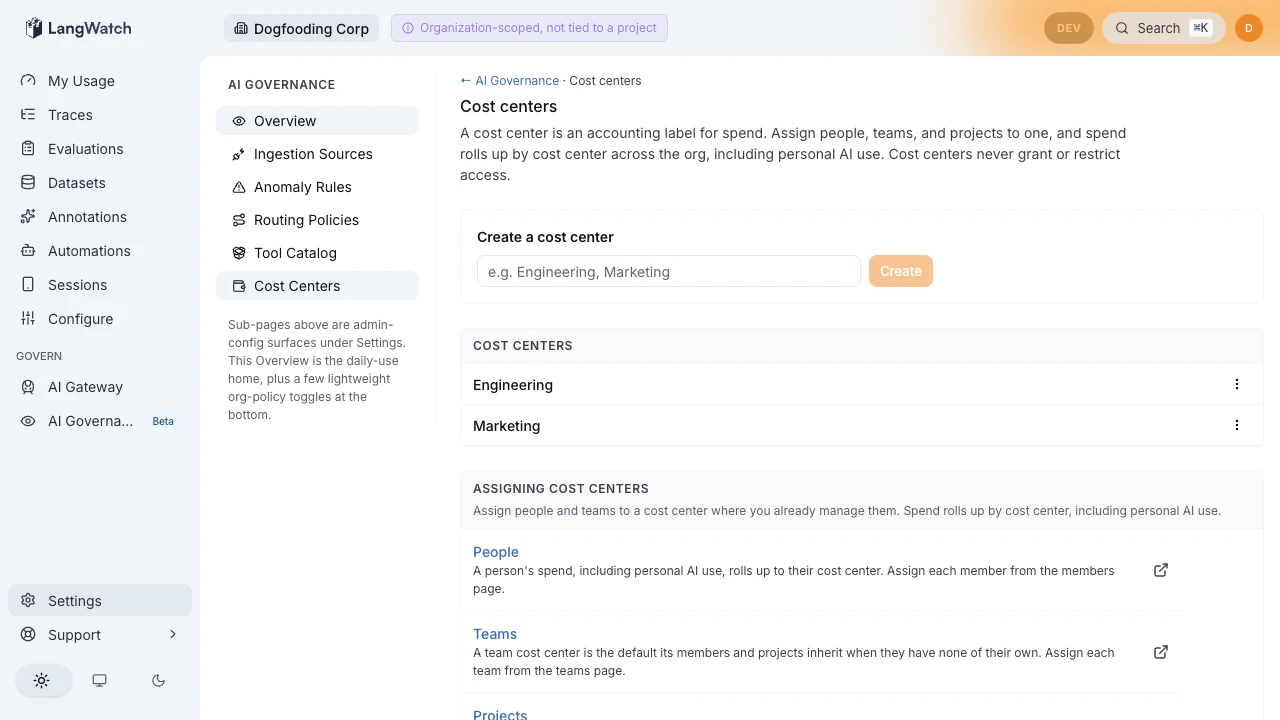This screenshot has height=720, width=1280.
Task: Click the AI Governance eye icon
Action: point(28,421)
